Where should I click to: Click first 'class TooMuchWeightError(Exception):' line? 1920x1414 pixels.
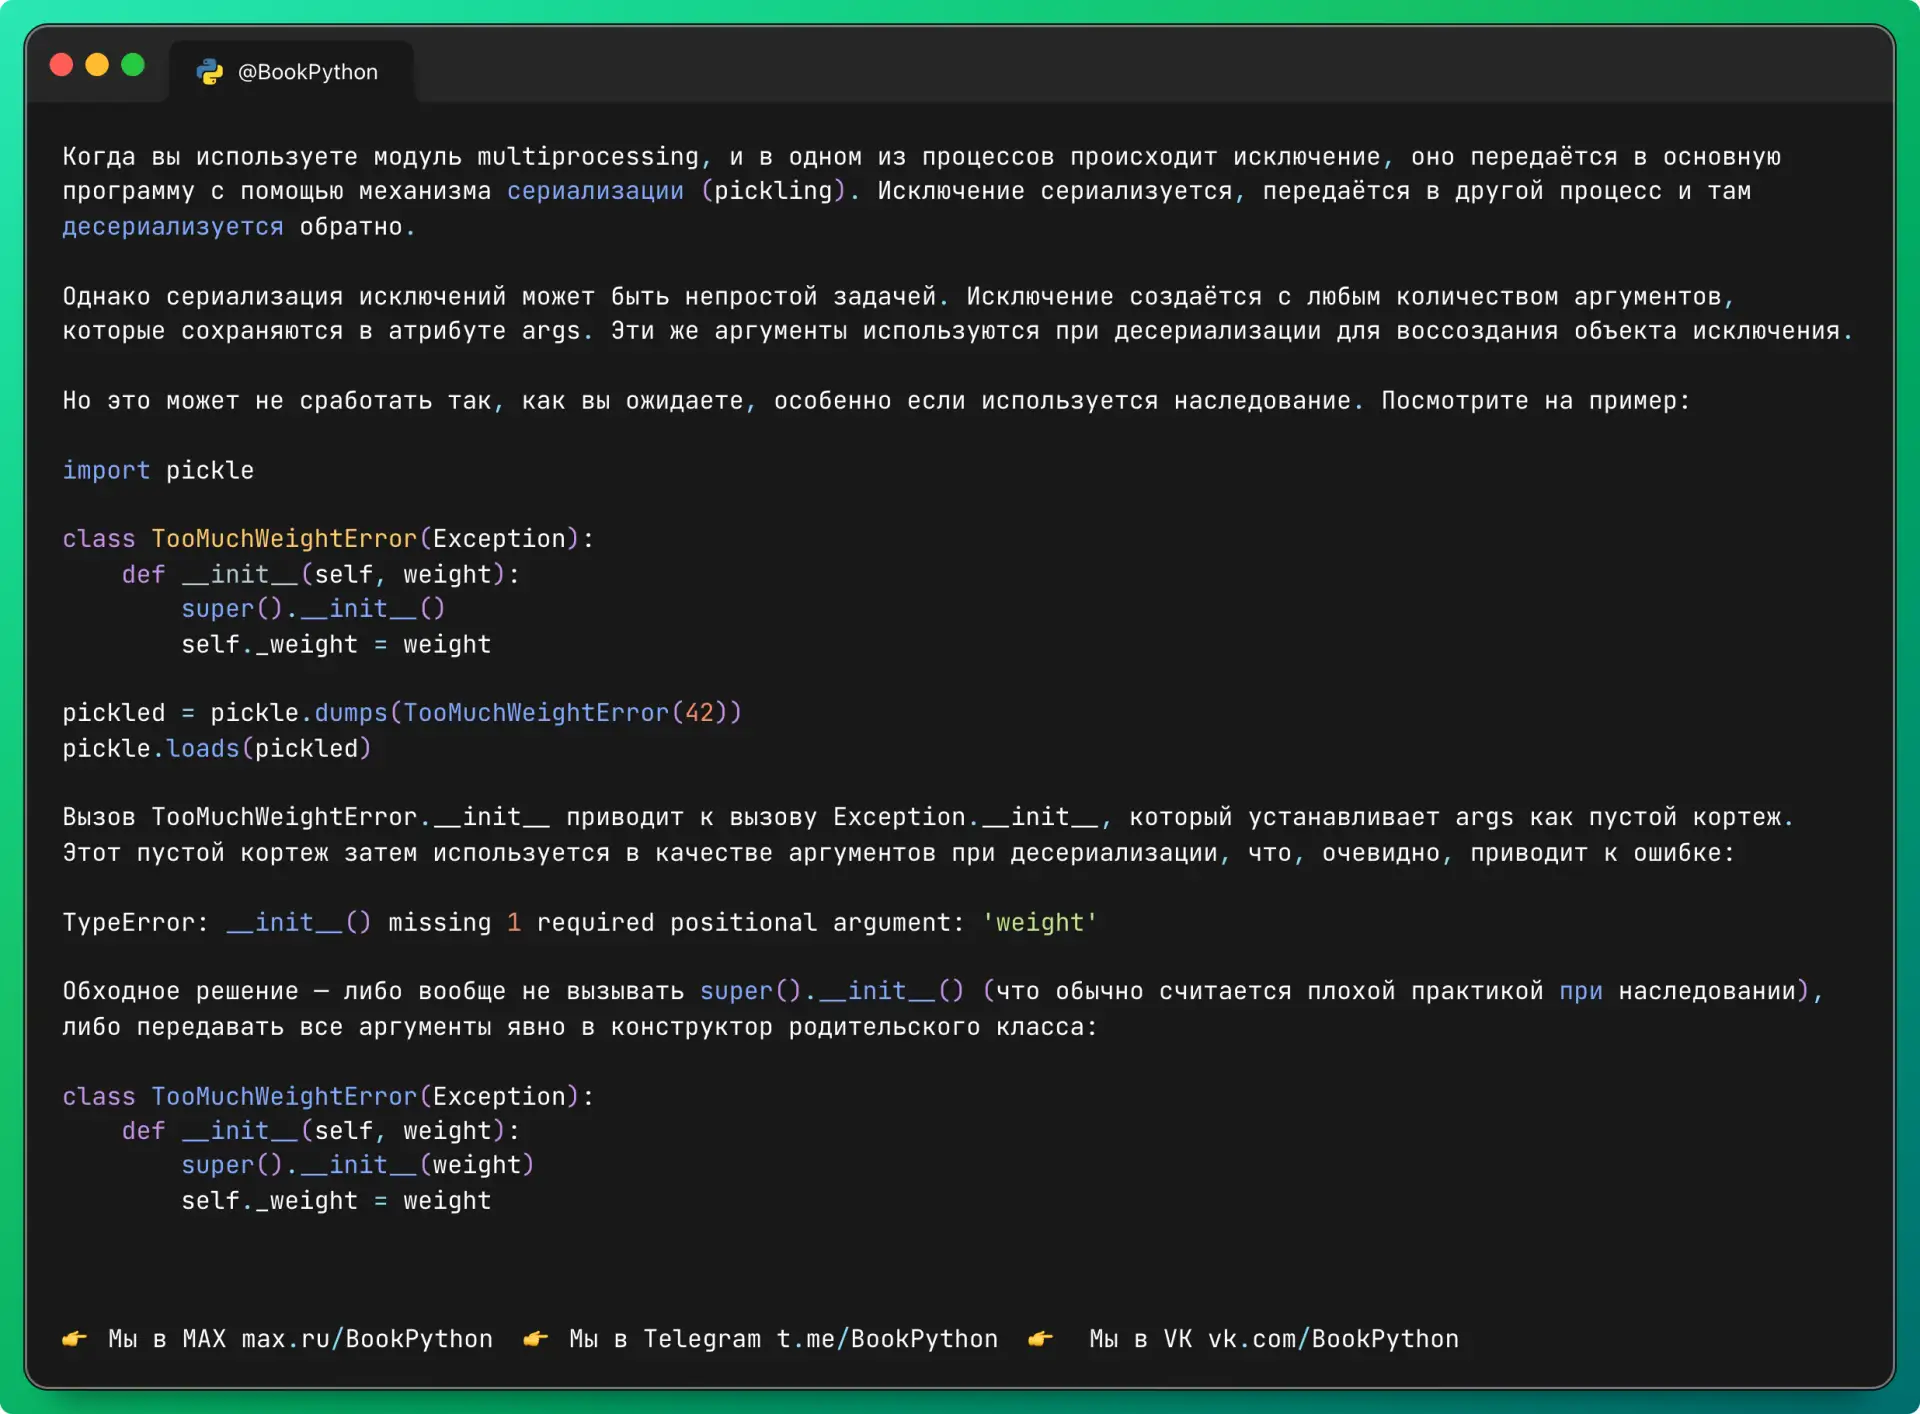point(328,539)
